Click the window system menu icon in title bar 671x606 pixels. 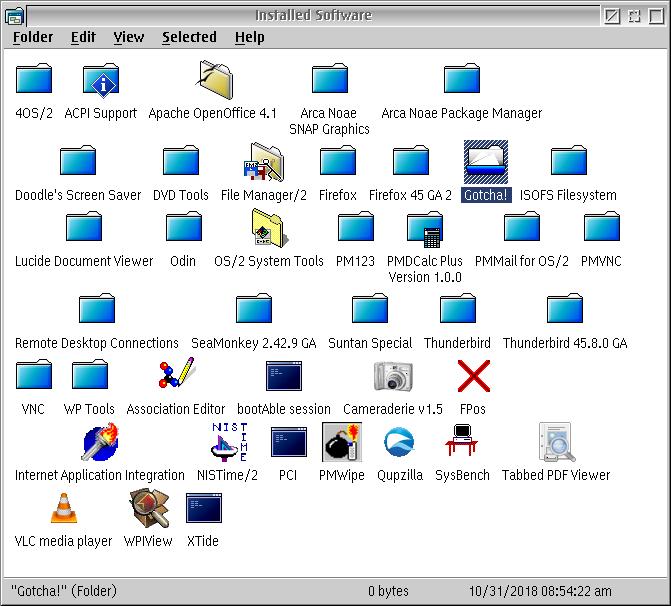tap(15, 16)
